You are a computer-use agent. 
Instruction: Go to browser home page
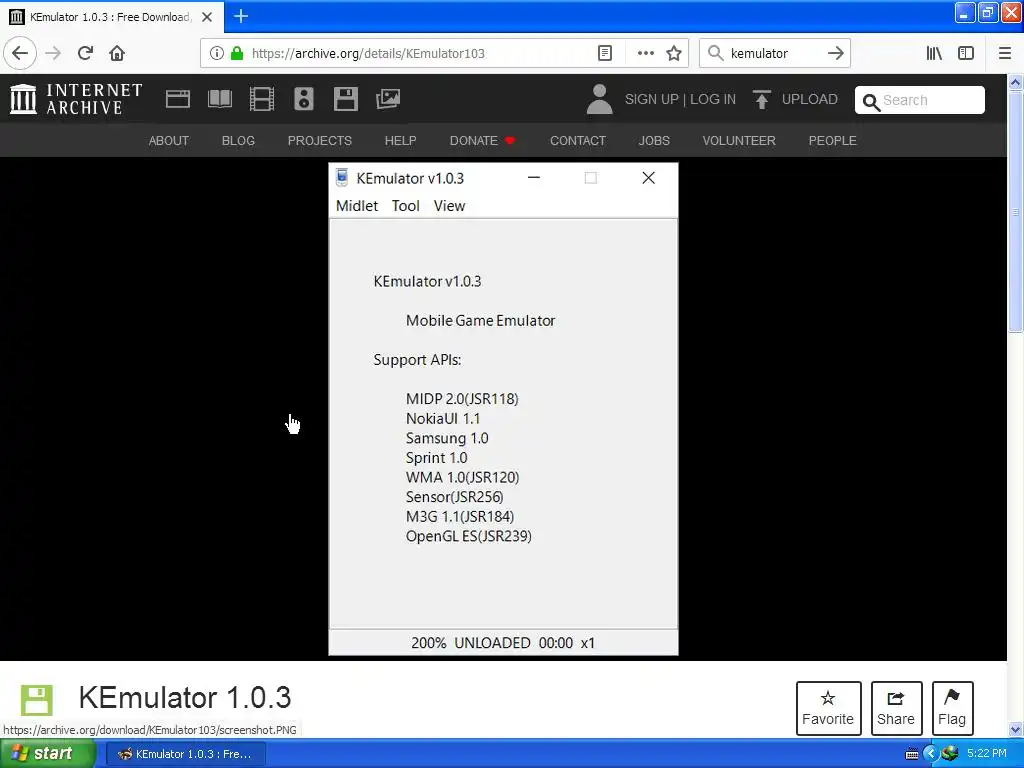[117, 53]
